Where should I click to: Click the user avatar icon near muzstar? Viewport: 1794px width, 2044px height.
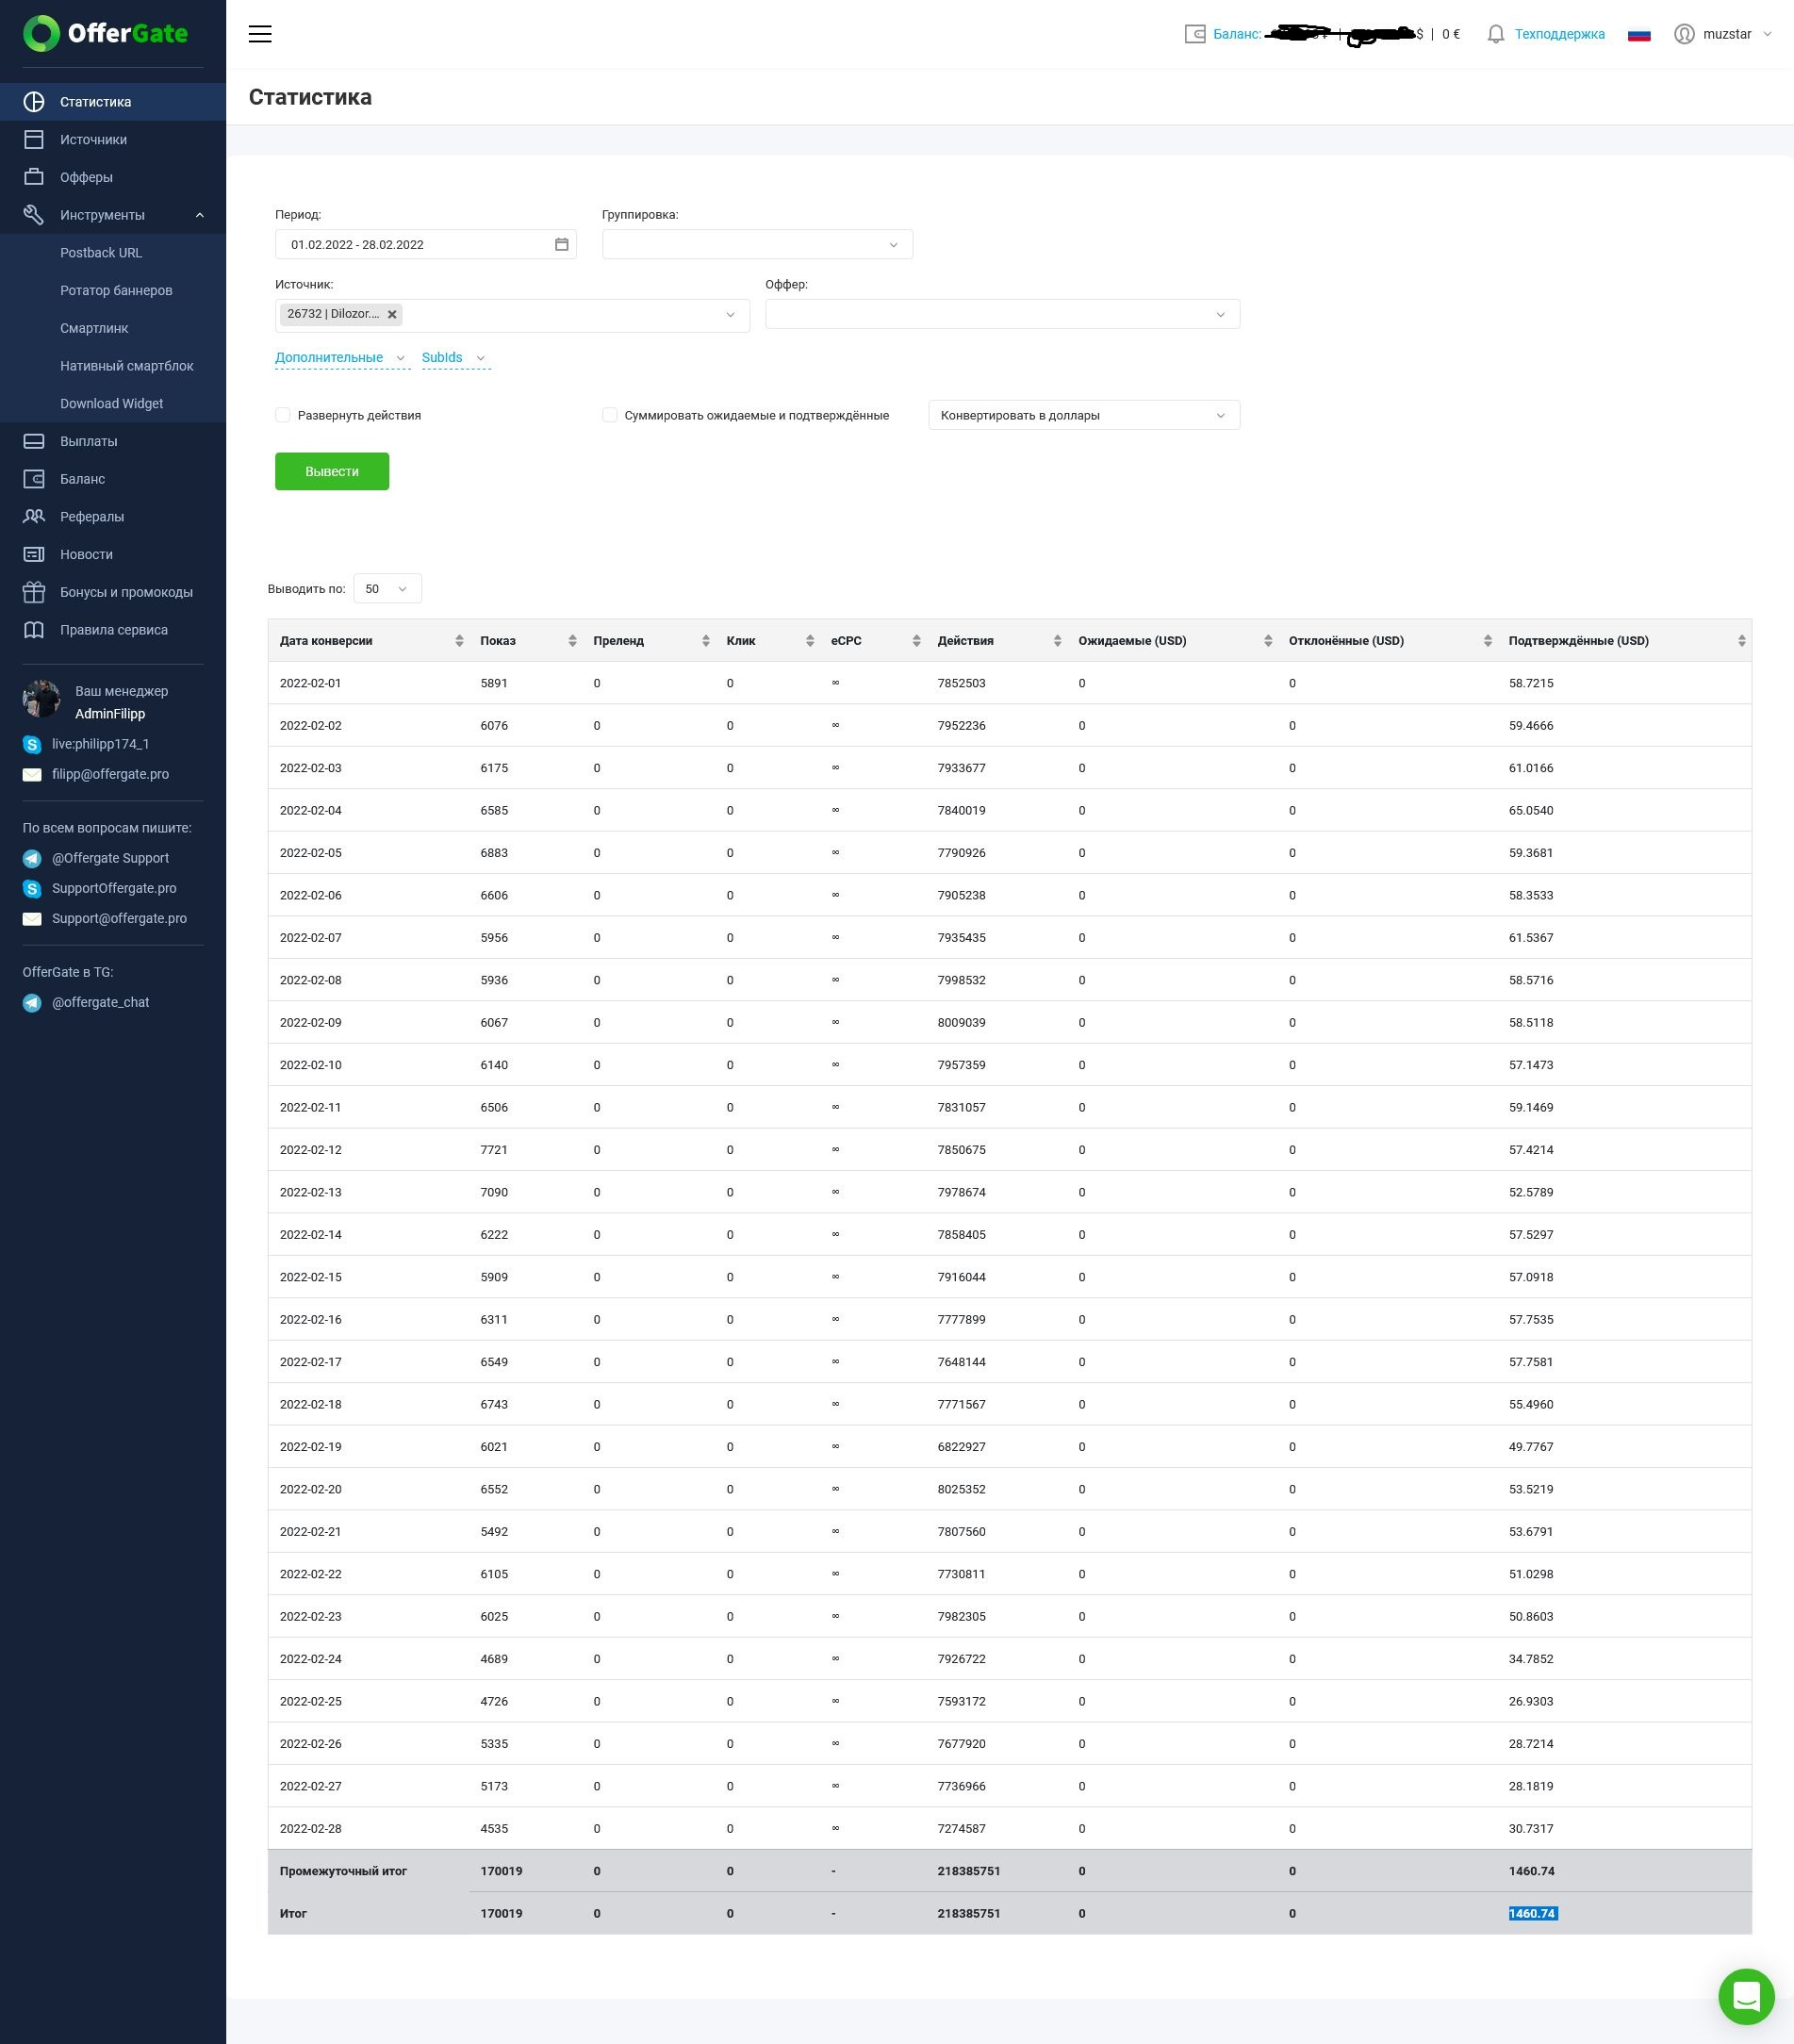click(x=1684, y=34)
